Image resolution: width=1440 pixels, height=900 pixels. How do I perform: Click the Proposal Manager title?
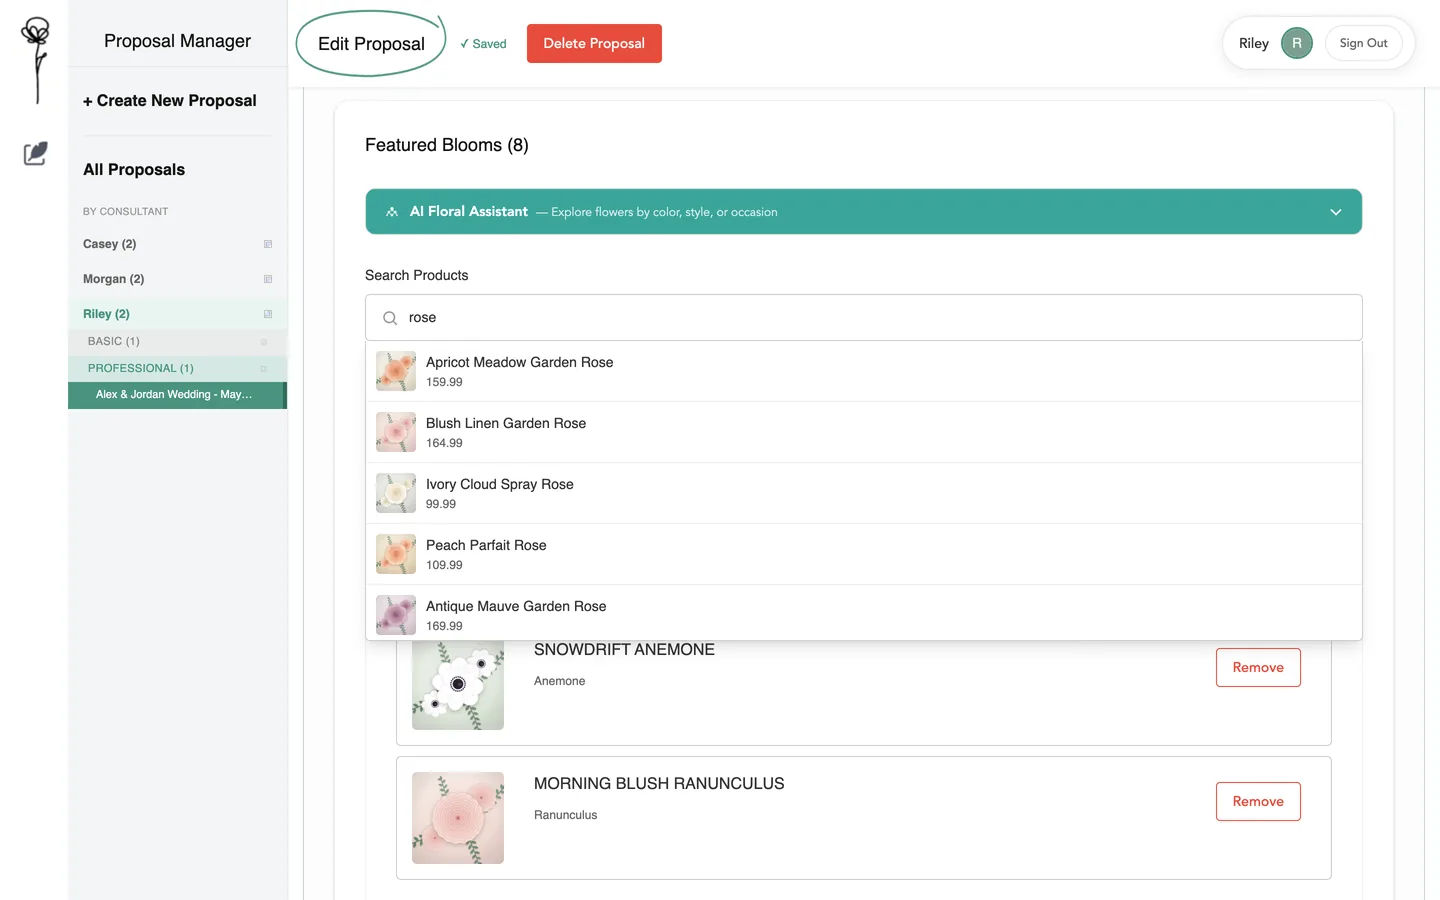178,41
